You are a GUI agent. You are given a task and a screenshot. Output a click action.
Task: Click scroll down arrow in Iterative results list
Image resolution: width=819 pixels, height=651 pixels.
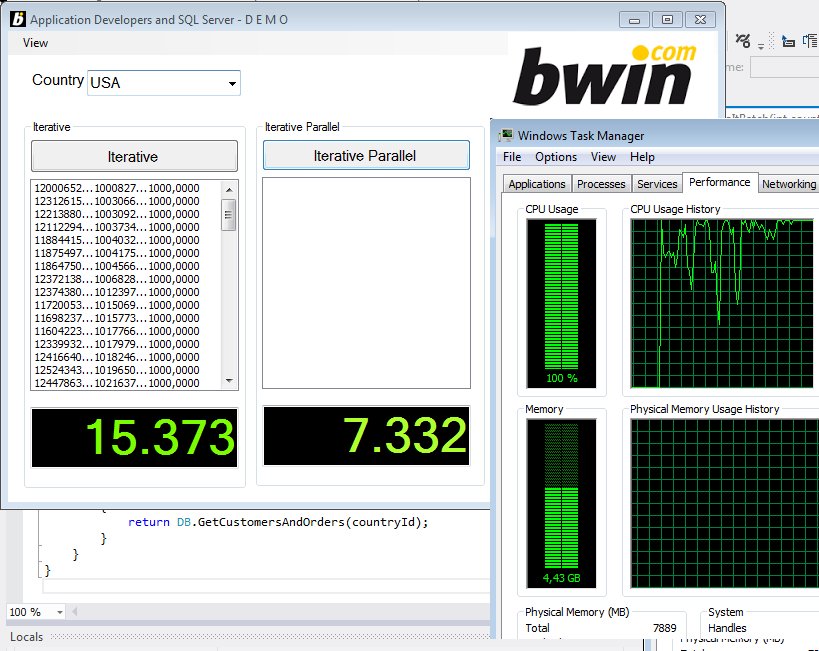[x=229, y=381]
